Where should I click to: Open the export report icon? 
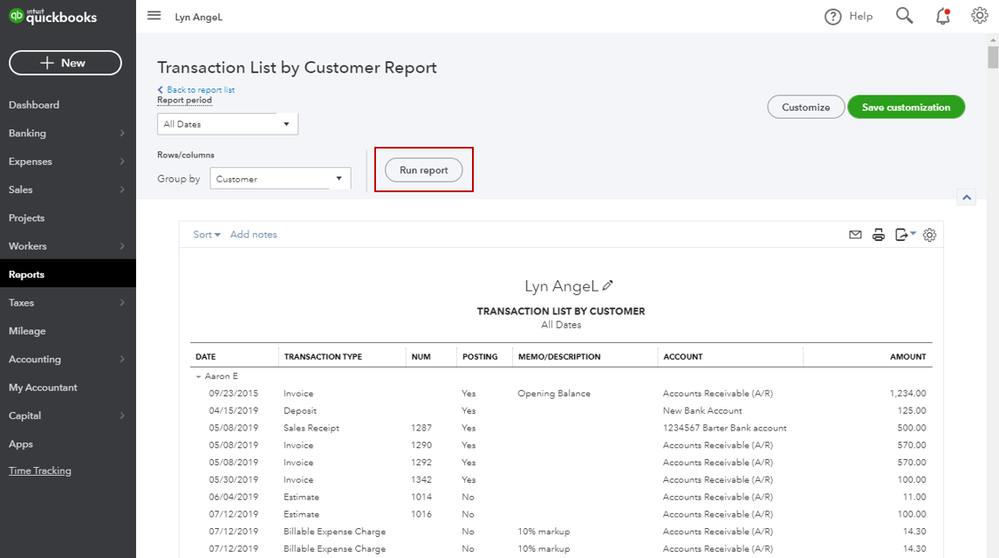click(905, 235)
